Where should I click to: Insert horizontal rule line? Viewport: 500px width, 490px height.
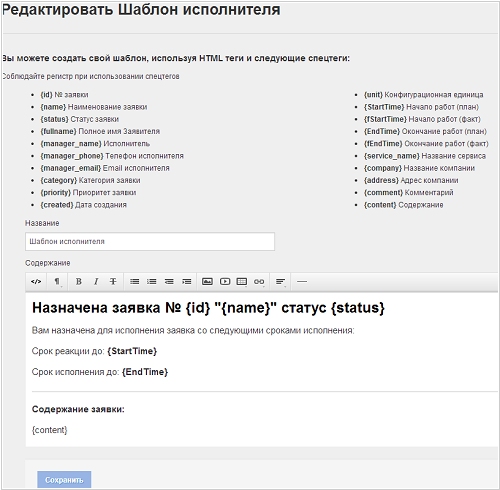coord(302,282)
